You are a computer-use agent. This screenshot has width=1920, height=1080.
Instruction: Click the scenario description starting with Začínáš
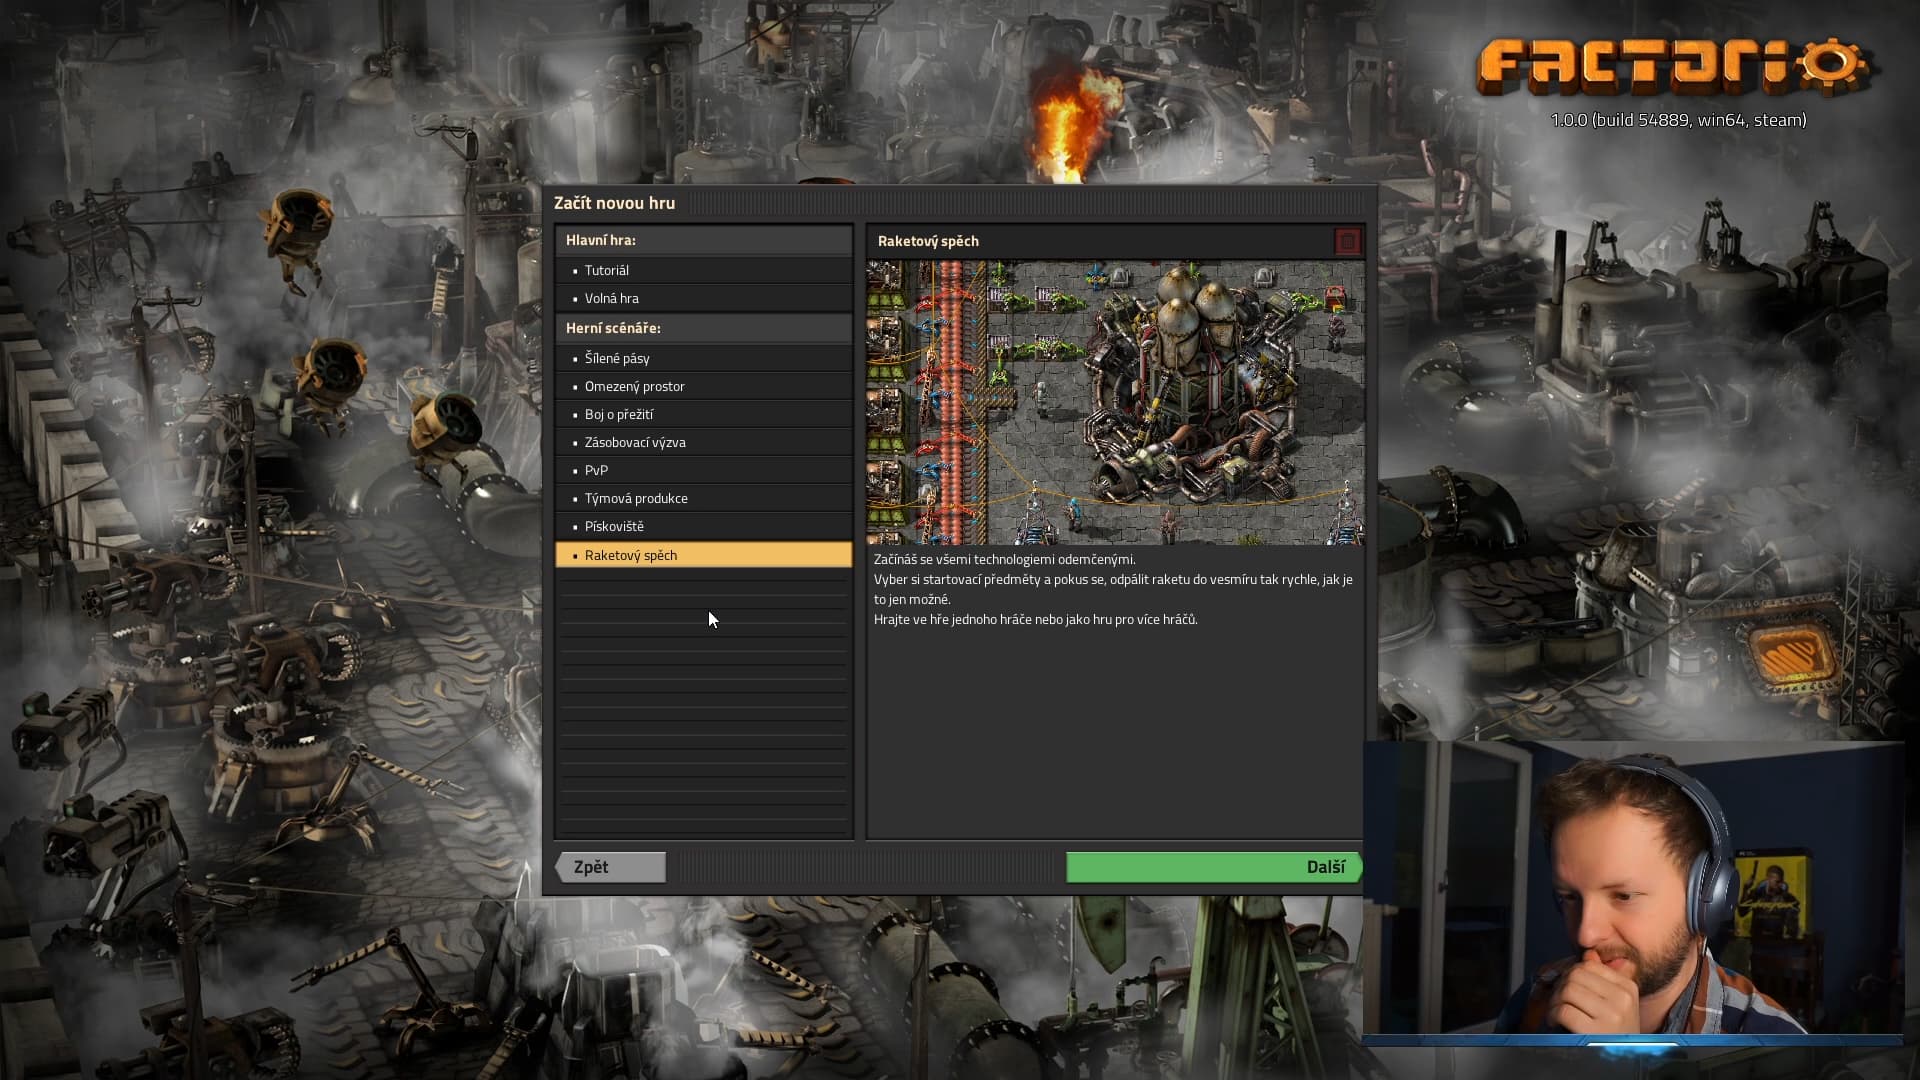click(x=1113, y=589)
